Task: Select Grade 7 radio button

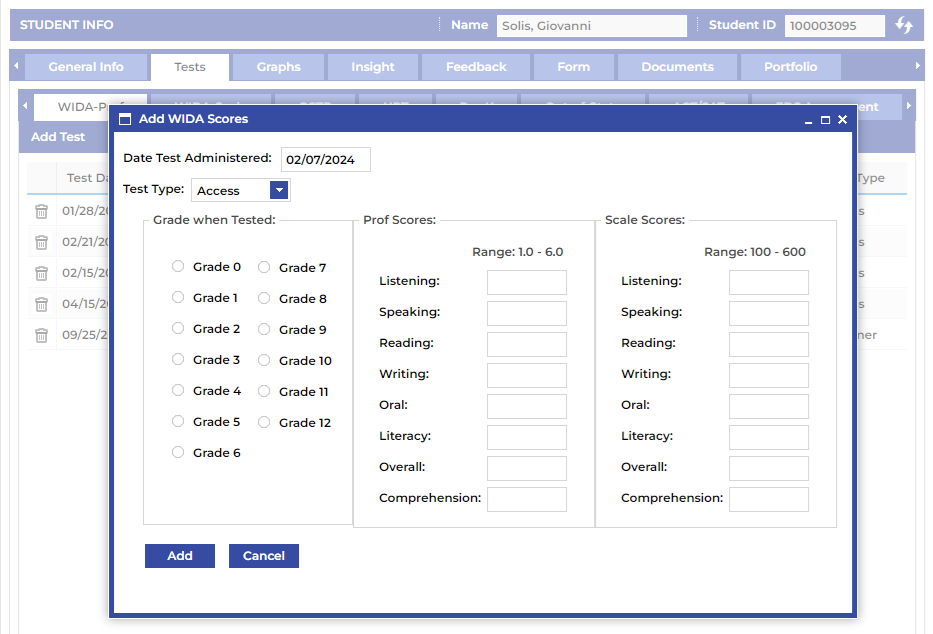Action: (264, 267)
